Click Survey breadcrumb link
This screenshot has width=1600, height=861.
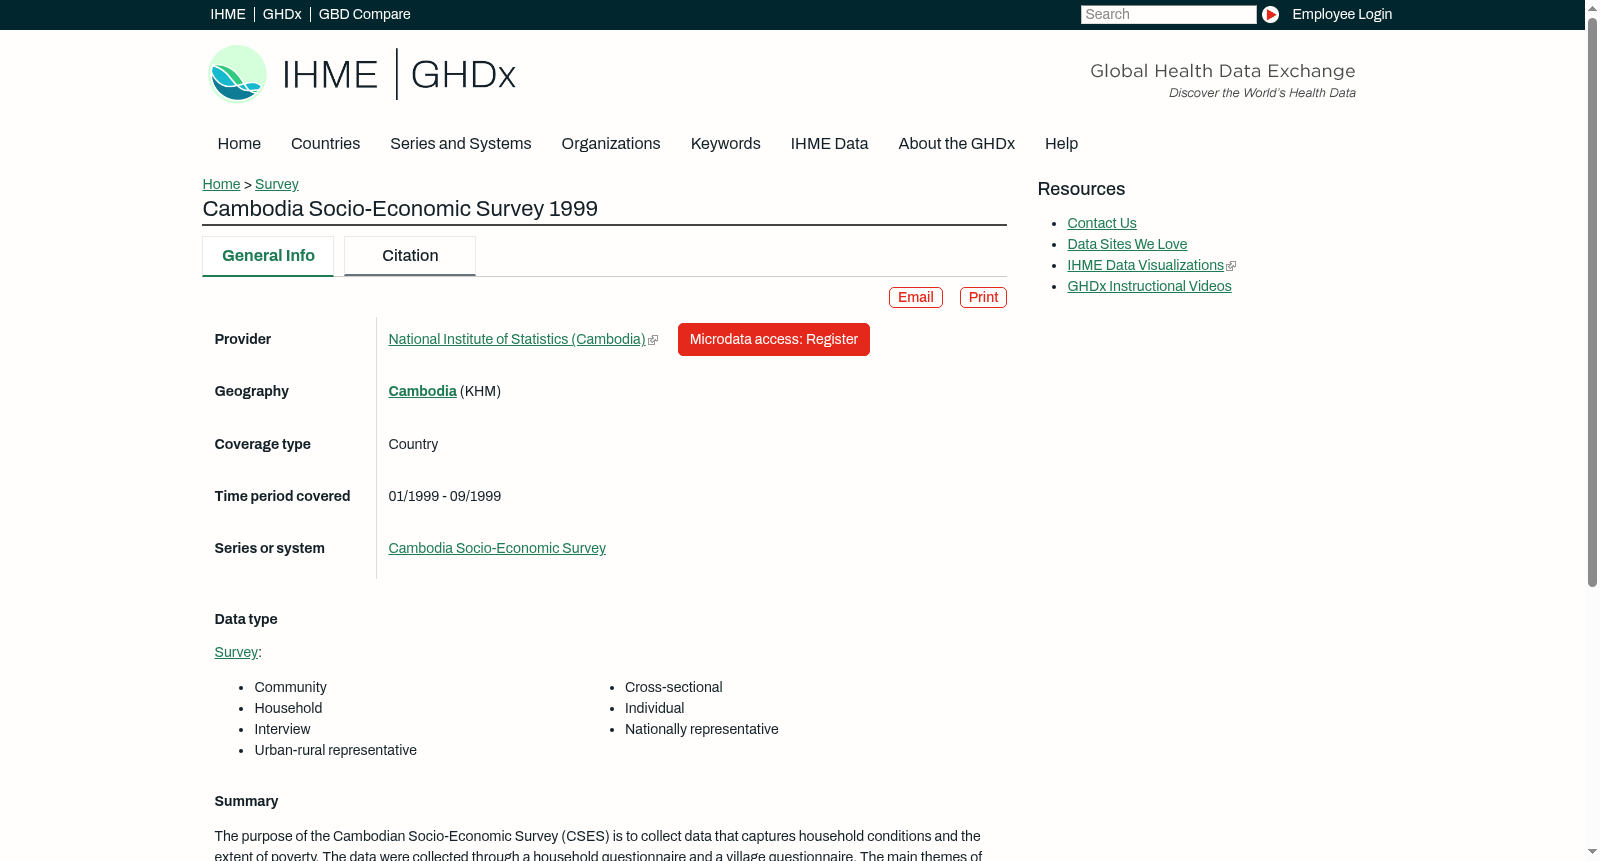click(x=277, y=184)
